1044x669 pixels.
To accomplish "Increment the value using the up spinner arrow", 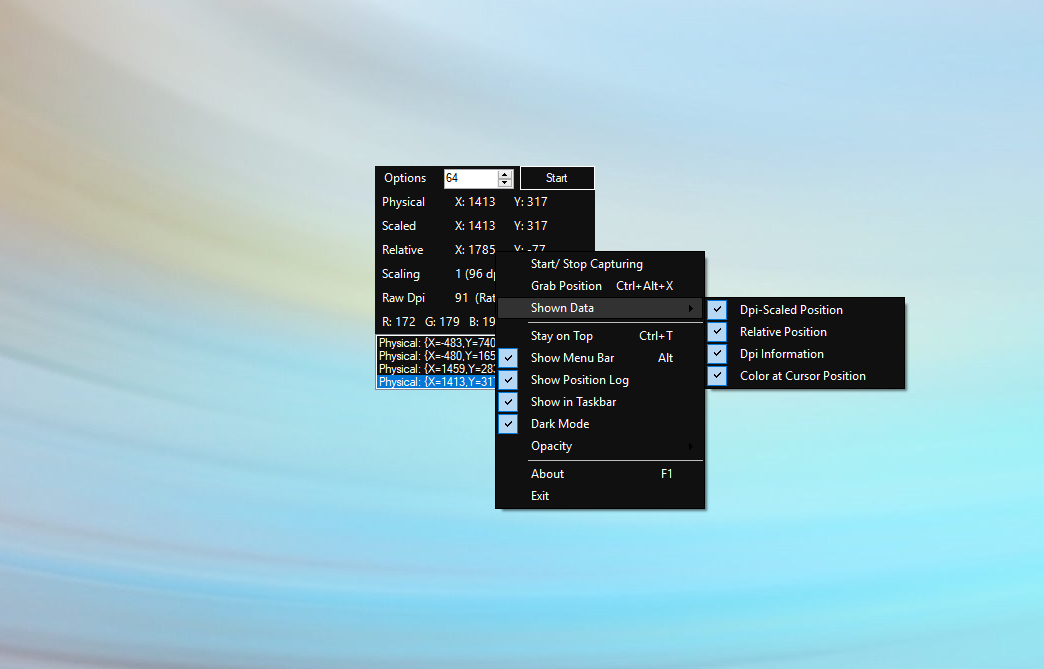I will pos(506,173).
